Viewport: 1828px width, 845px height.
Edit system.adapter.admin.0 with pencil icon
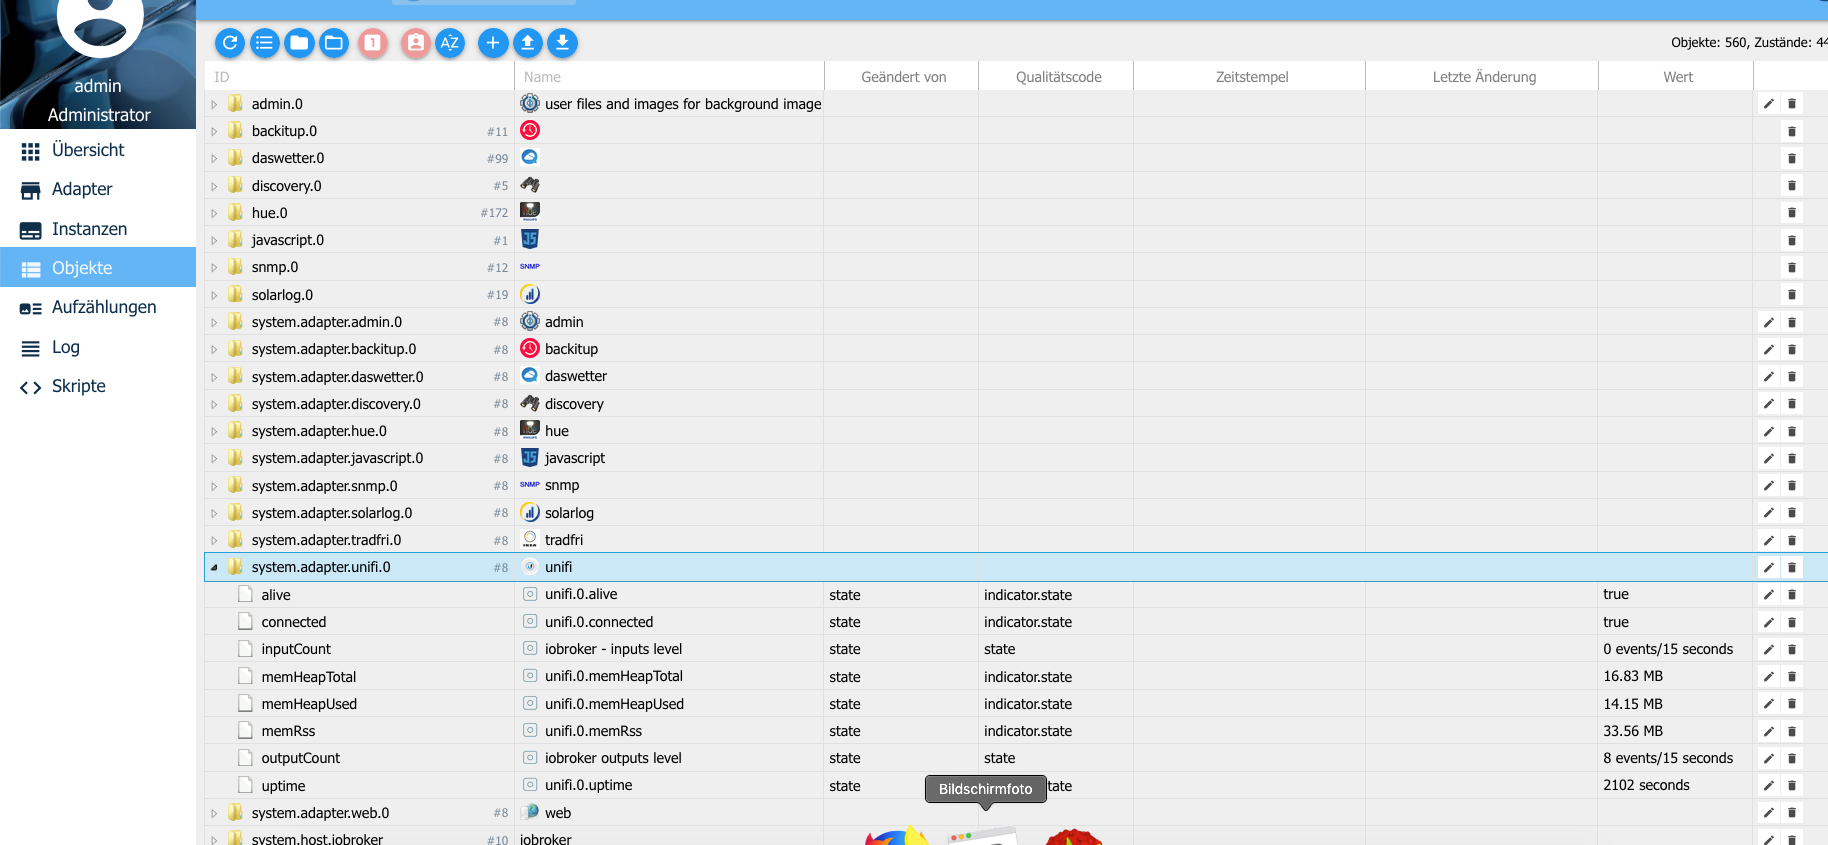pyautogui.click(x=1769, y=322)
